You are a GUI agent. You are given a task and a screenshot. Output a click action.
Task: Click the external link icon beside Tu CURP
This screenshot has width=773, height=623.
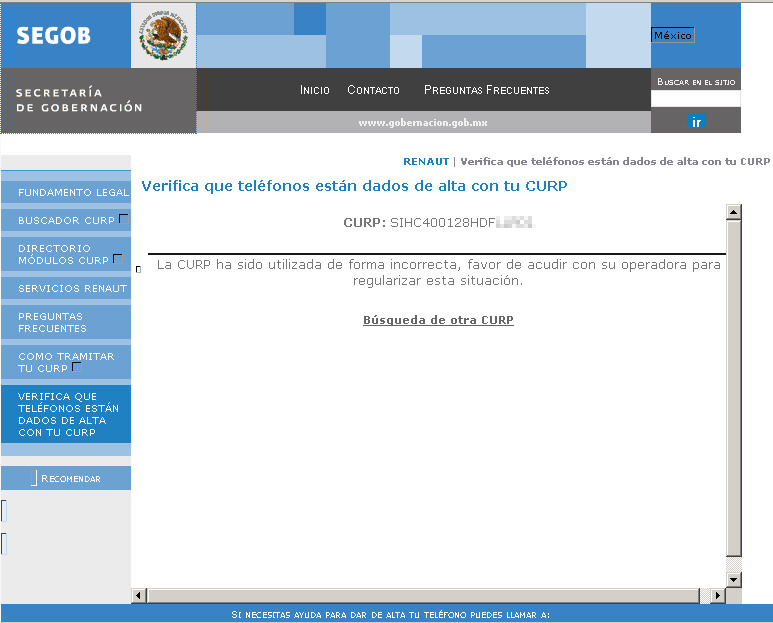(76, 367)
